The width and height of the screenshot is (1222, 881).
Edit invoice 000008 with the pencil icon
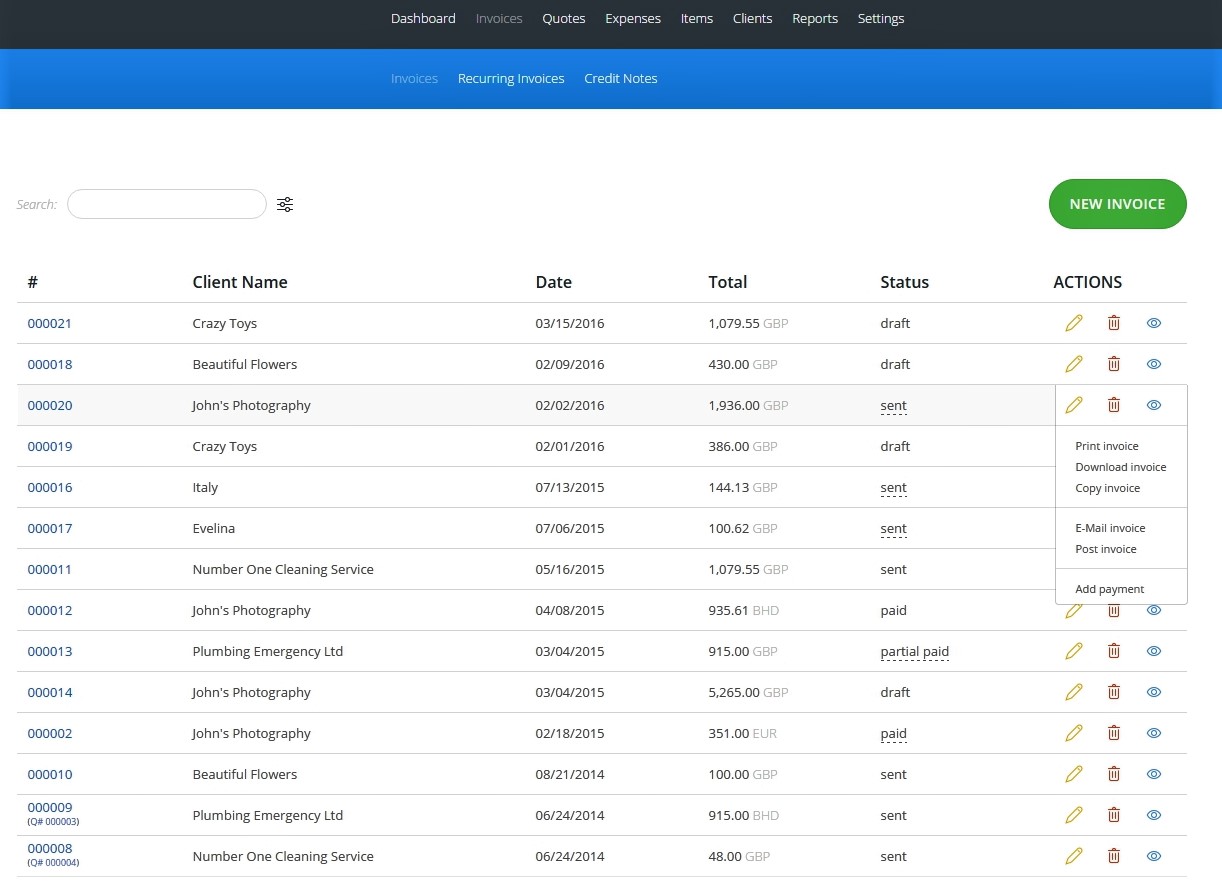click(1074, 856)
